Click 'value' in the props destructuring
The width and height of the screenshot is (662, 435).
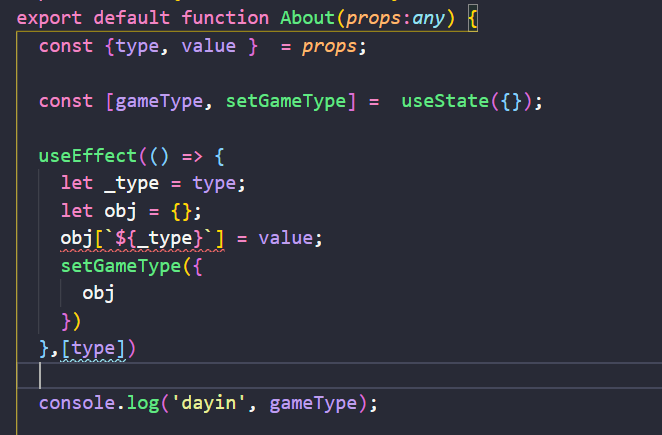[x=209, y=46]
